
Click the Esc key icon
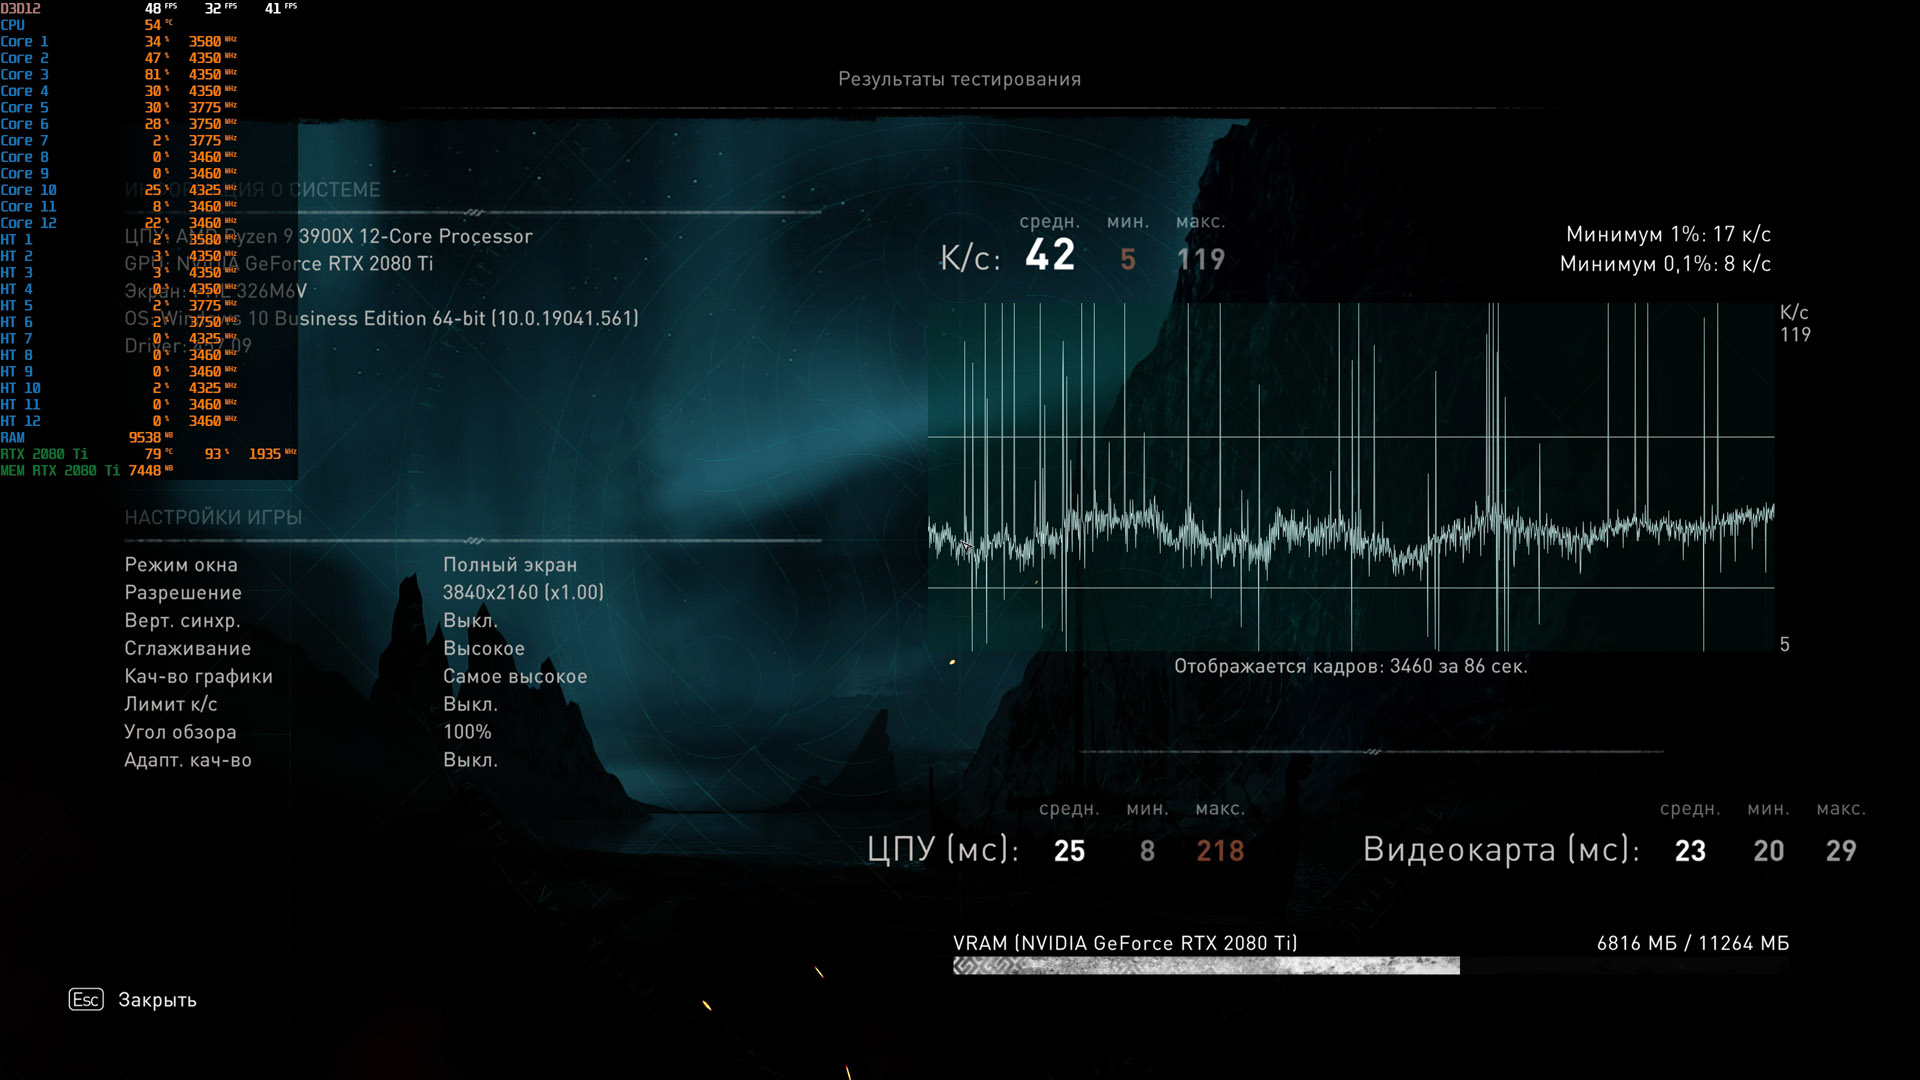click(x=86, y=1000)
